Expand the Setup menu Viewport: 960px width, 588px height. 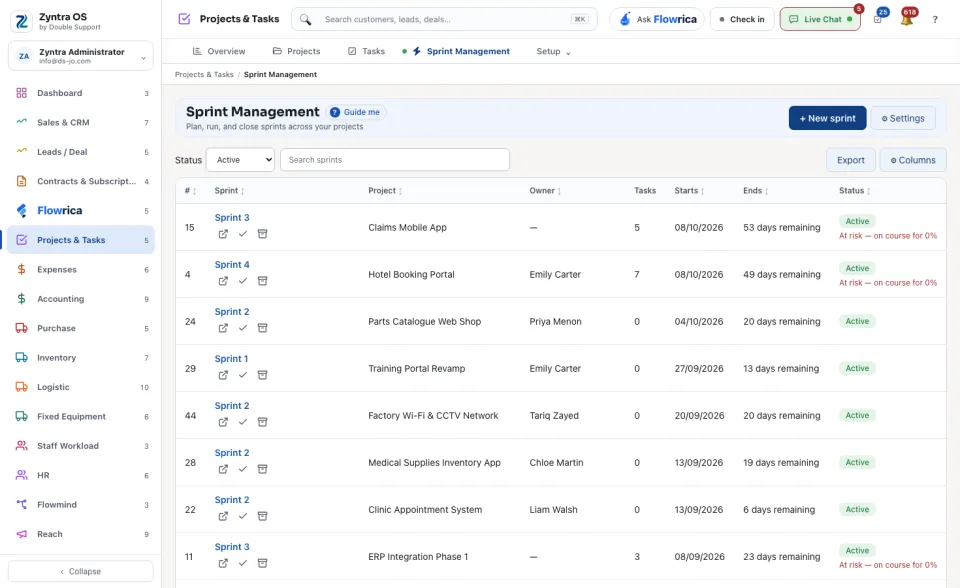tap(553, 51)
